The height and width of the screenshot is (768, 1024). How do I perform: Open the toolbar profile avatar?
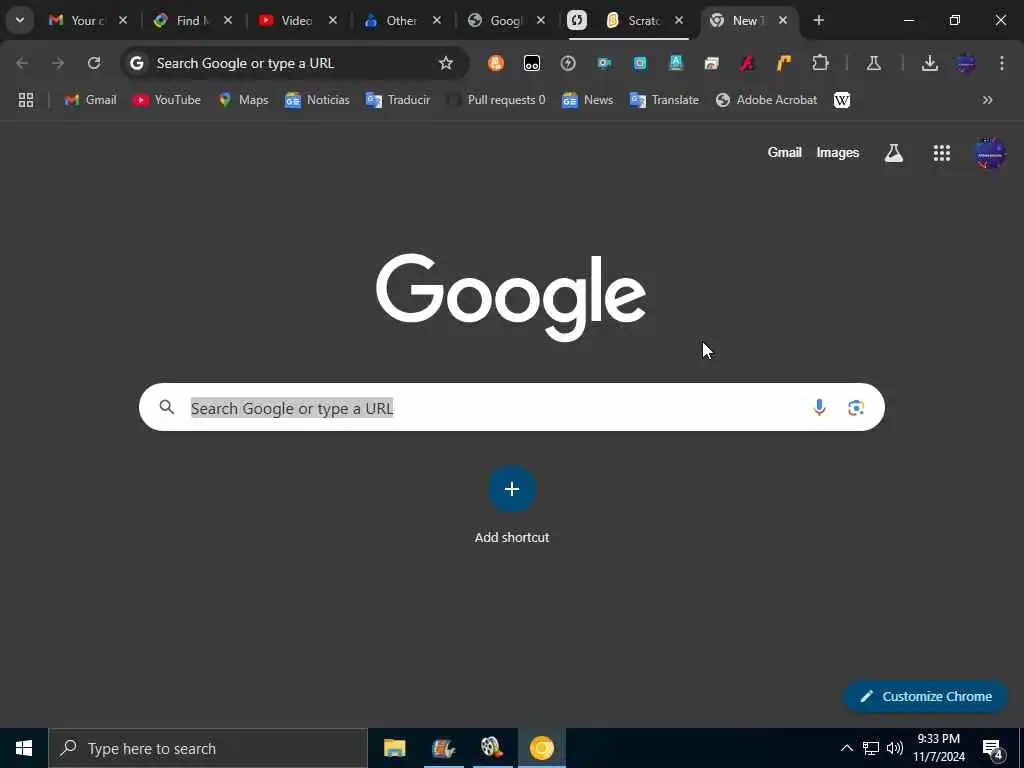pos(966,63)
